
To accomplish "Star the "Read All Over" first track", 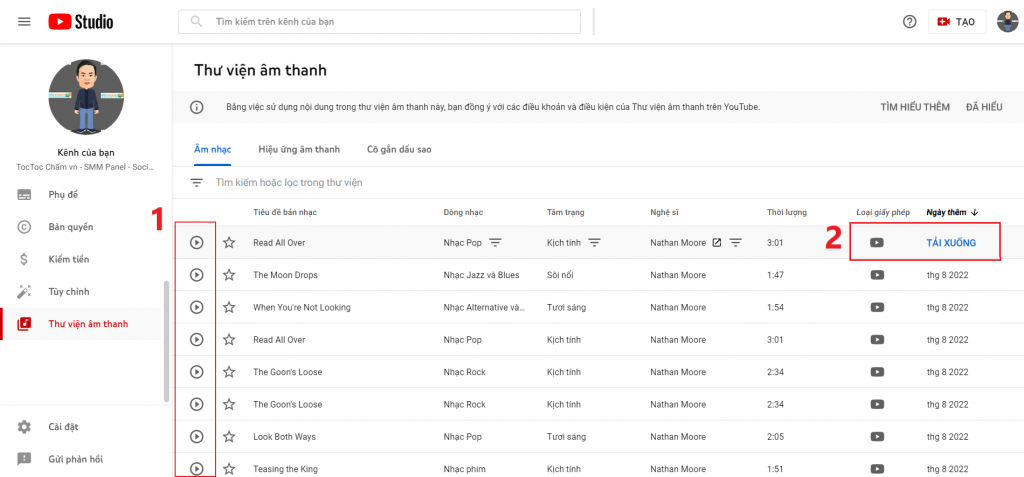I will pyautogui.click(x=229, y=243).
